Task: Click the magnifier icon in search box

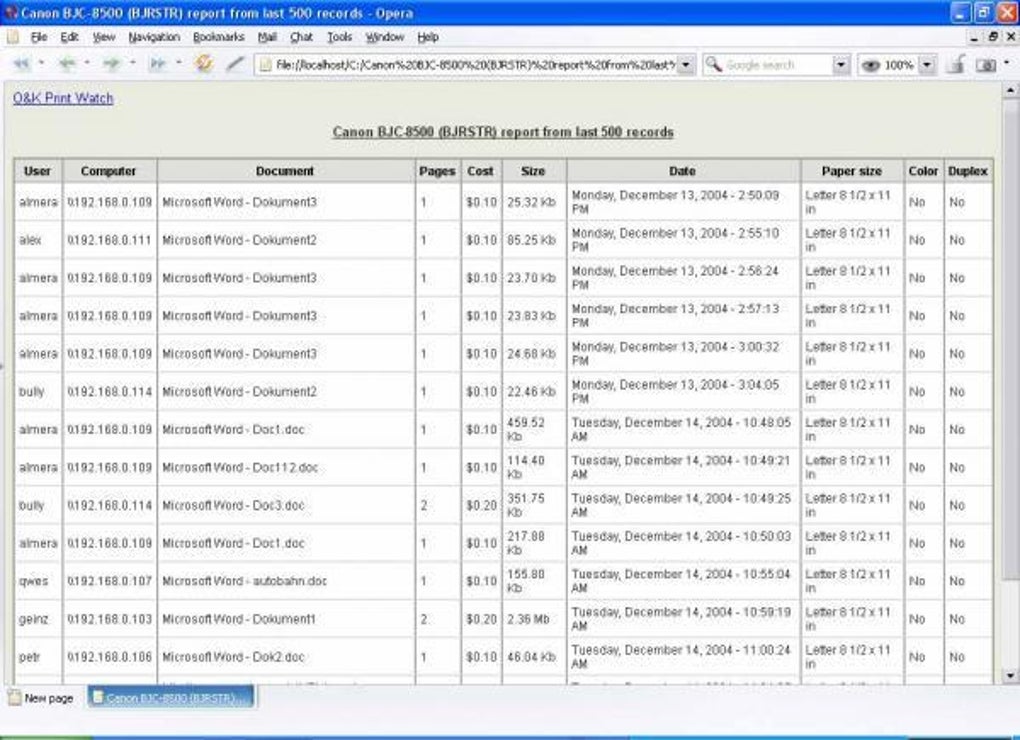Action: click(x=714, y=64)
